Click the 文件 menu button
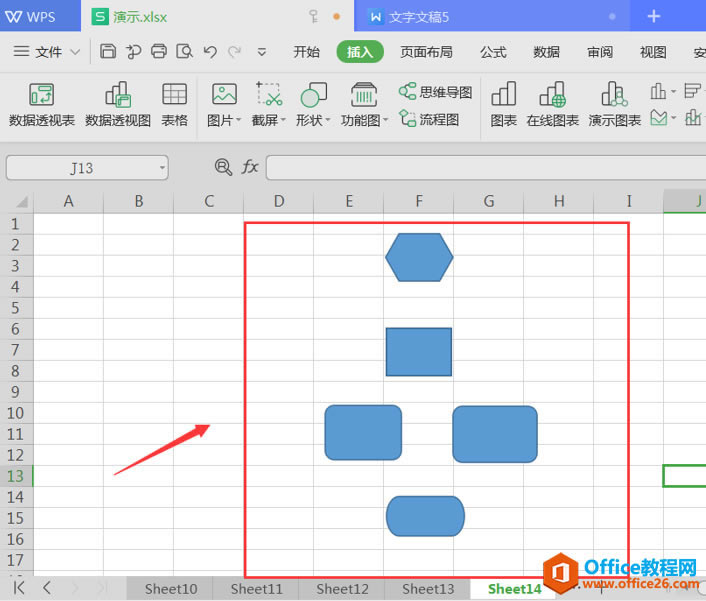The height and width of the screenshot is (601, 706). pyautogui.click(x=47, y=52)
